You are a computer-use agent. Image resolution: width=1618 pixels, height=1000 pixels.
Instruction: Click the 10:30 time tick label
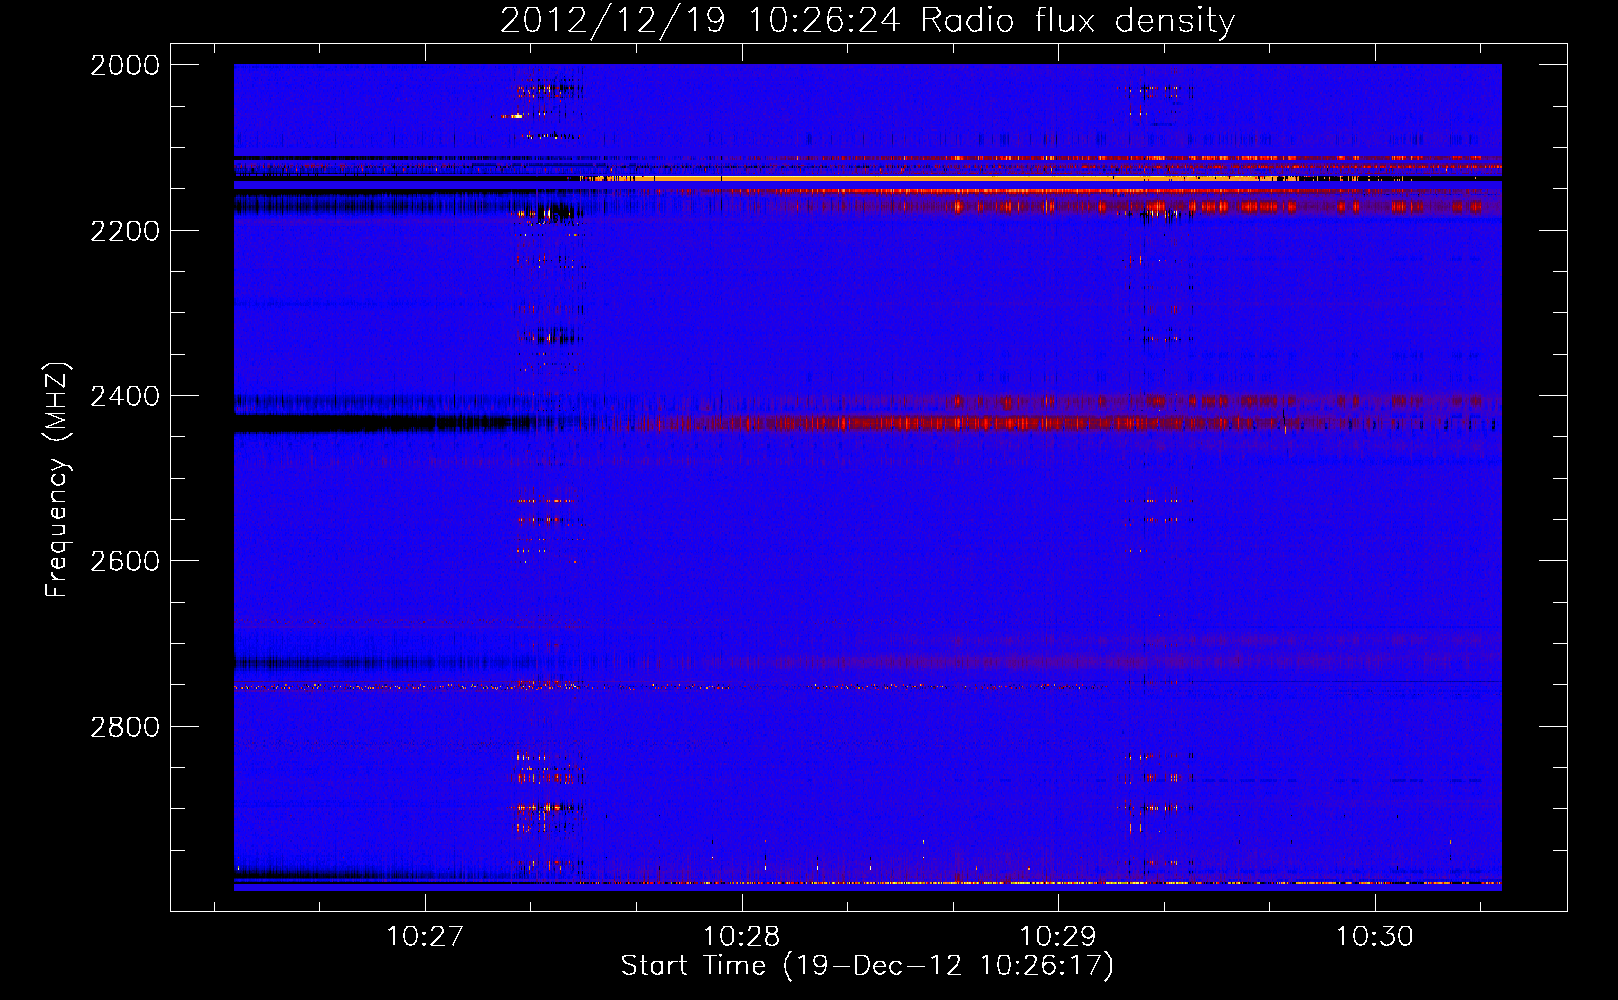[x=1375, y=937]
